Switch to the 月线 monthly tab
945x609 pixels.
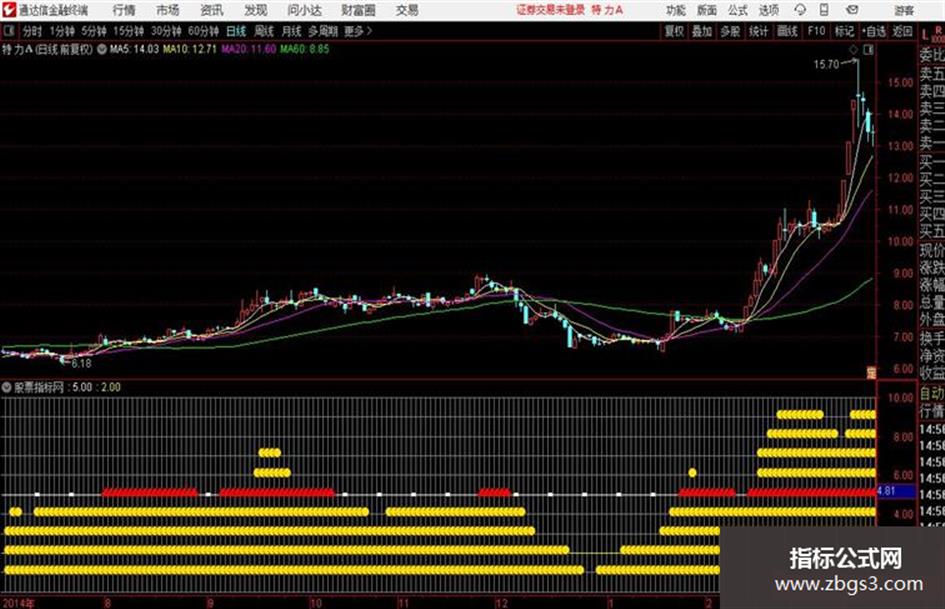(291, 31)
